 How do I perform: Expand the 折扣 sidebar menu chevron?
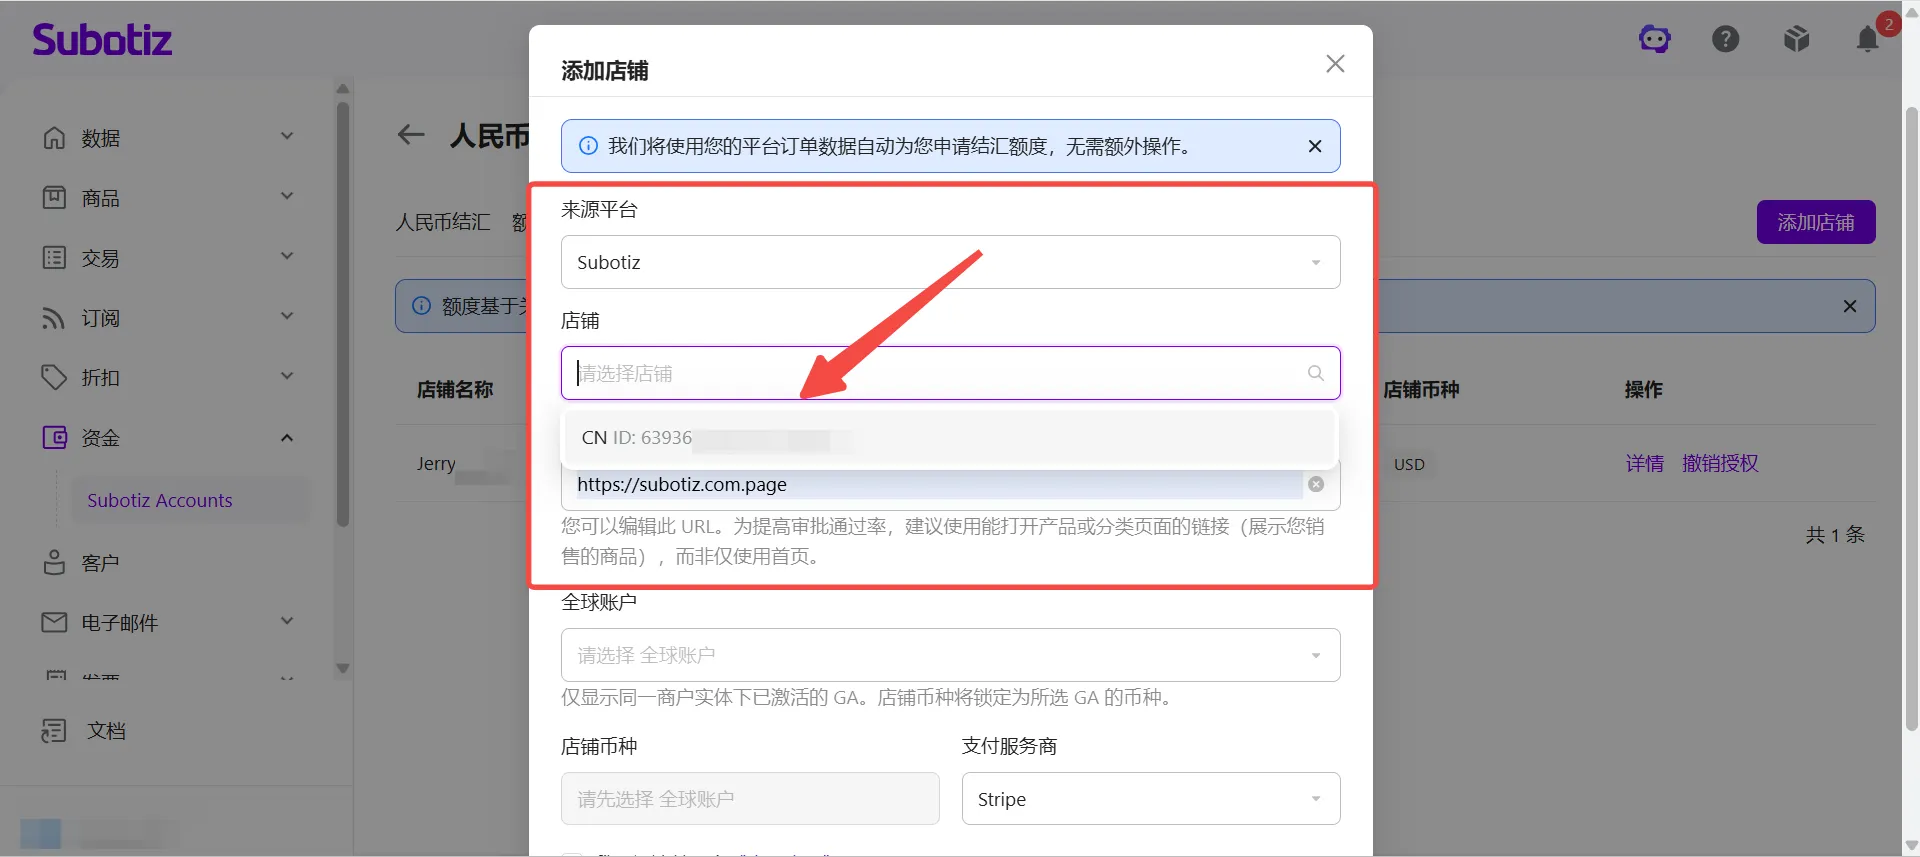click(x=287, y=376)
